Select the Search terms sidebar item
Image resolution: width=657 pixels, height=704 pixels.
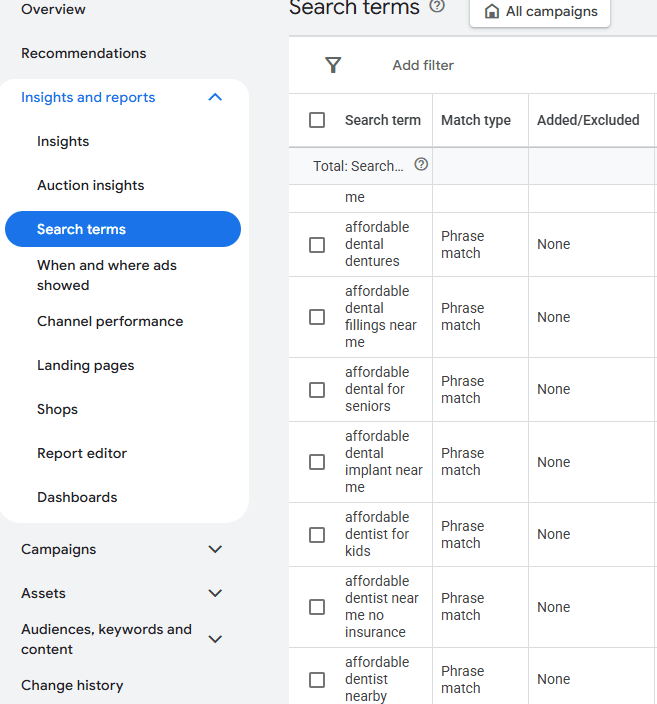123,229
